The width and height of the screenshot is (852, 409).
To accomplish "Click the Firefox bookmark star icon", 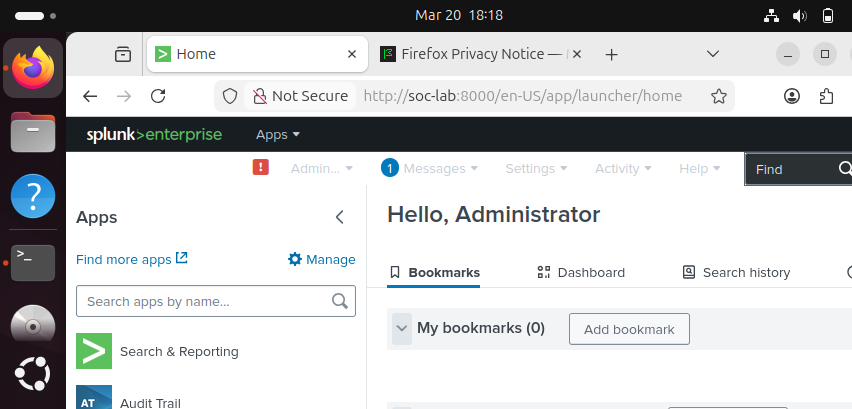I will 718,96.
